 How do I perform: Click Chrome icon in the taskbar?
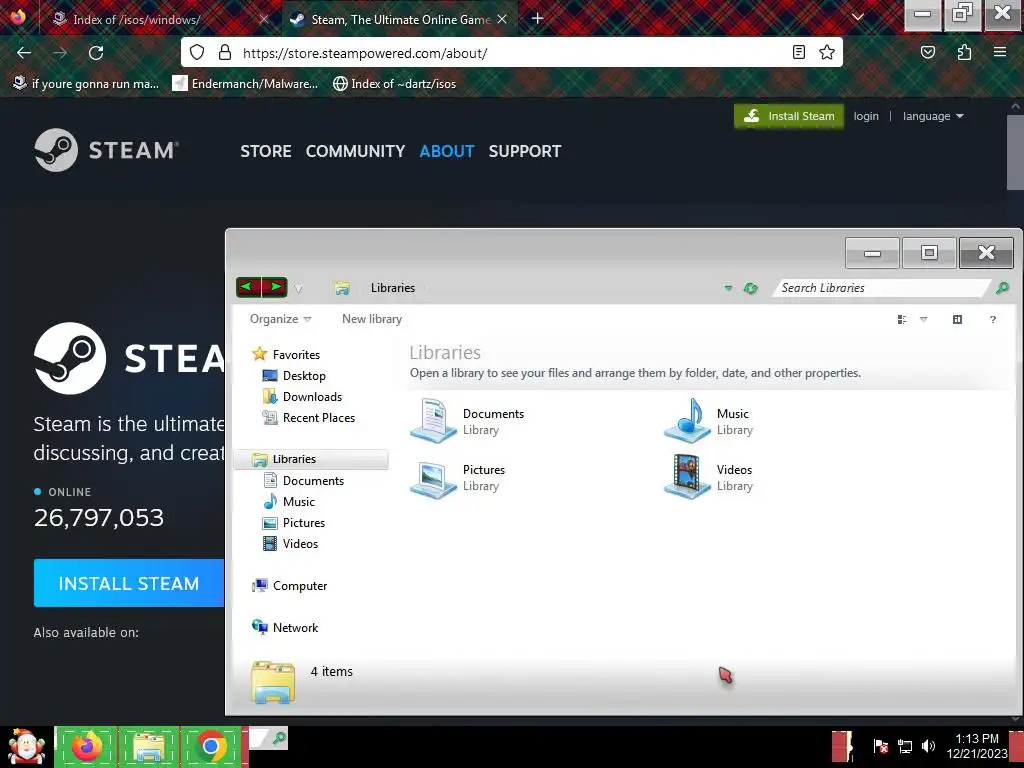point(211,746)
